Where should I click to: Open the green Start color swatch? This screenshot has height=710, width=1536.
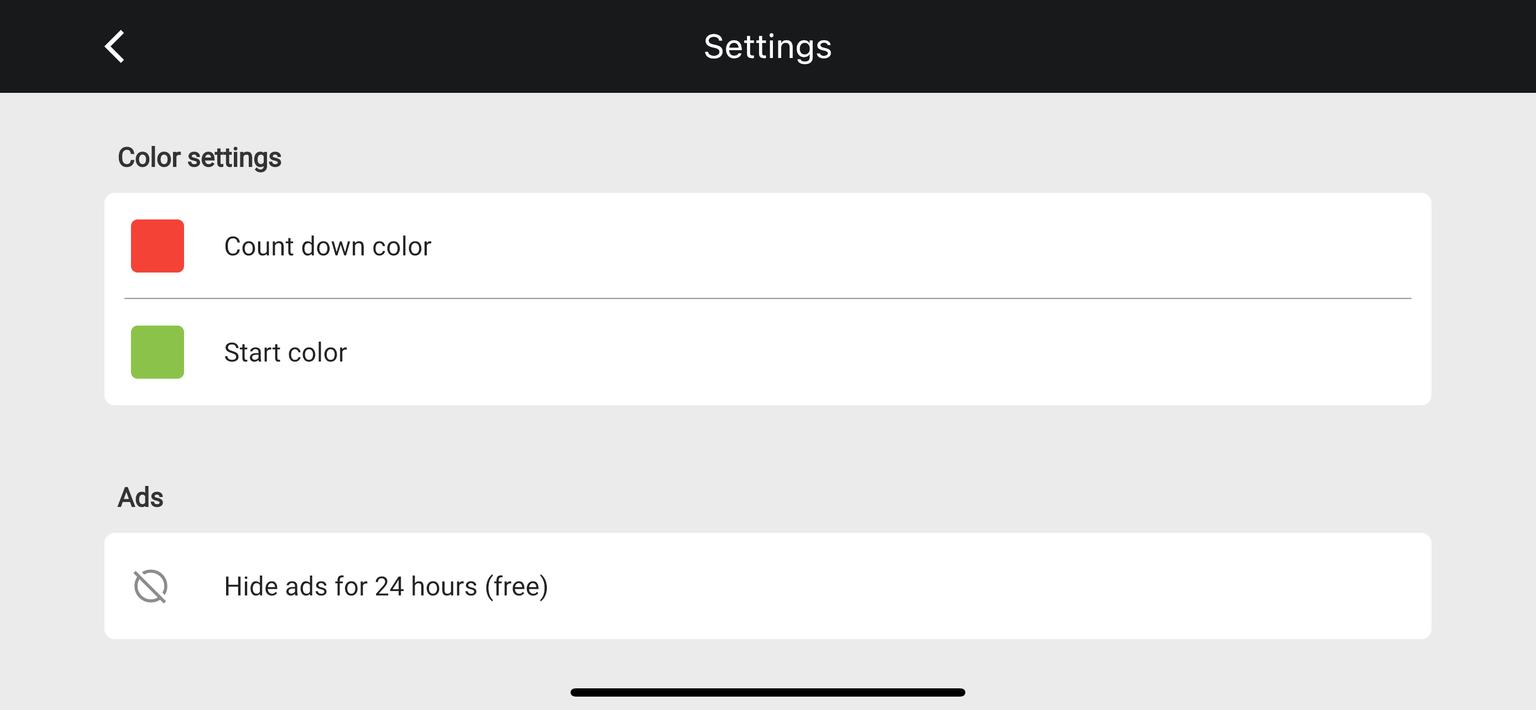point(157,352)
